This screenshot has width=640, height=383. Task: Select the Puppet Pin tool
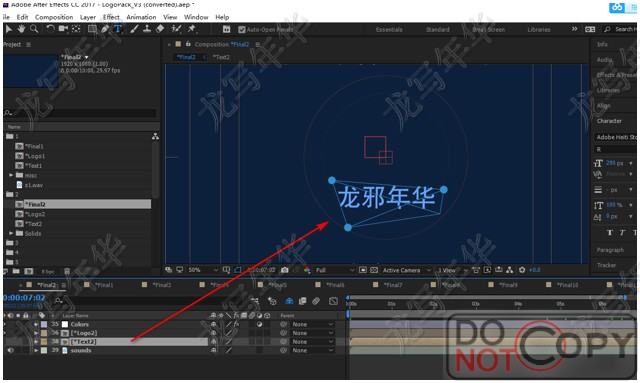coord(191,29)
